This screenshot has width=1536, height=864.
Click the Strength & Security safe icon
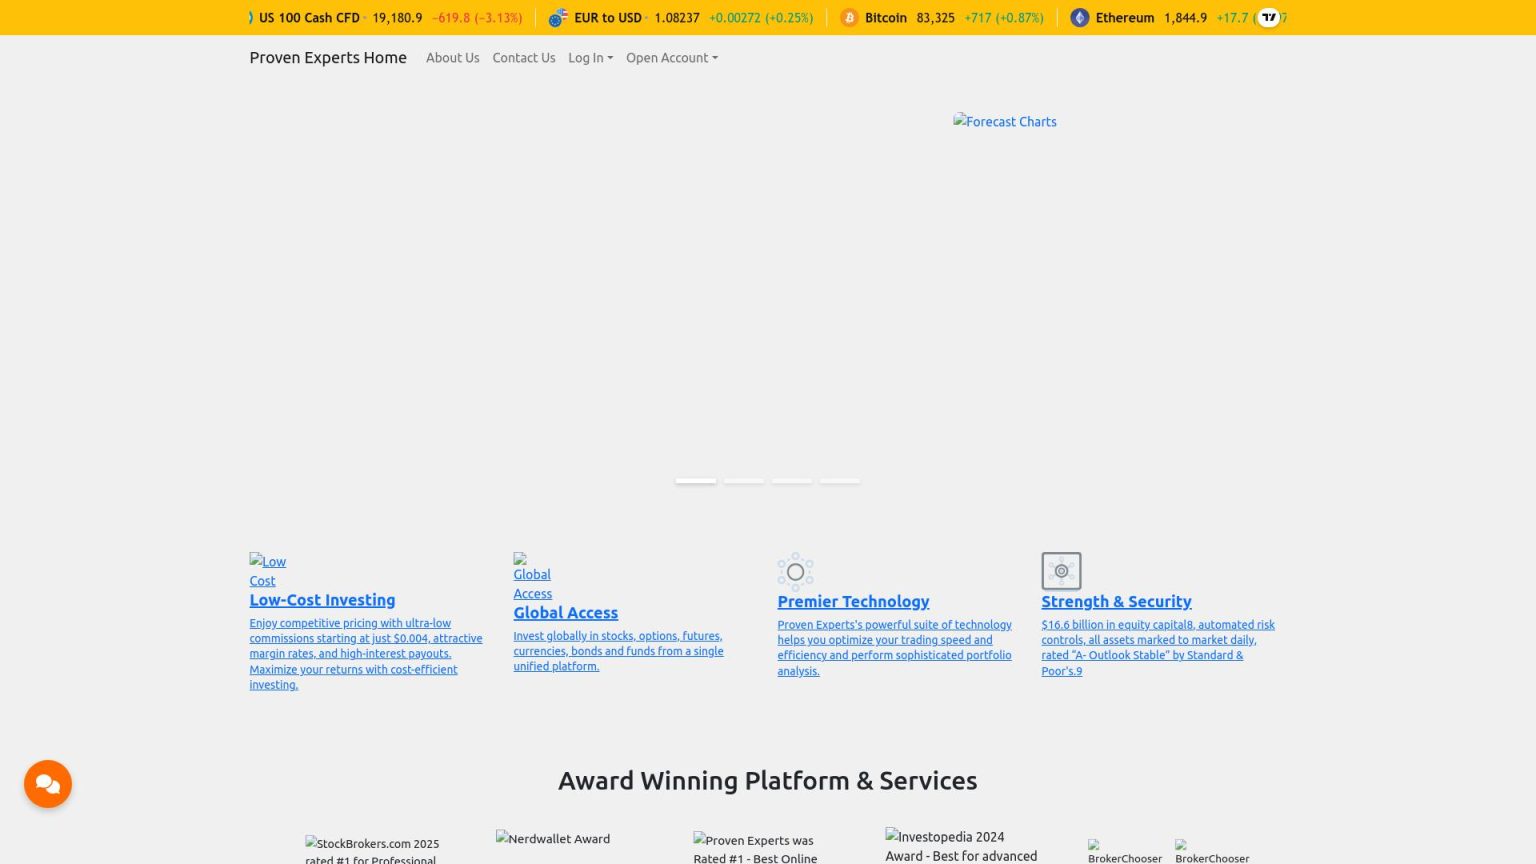(x=1061, y=571)
